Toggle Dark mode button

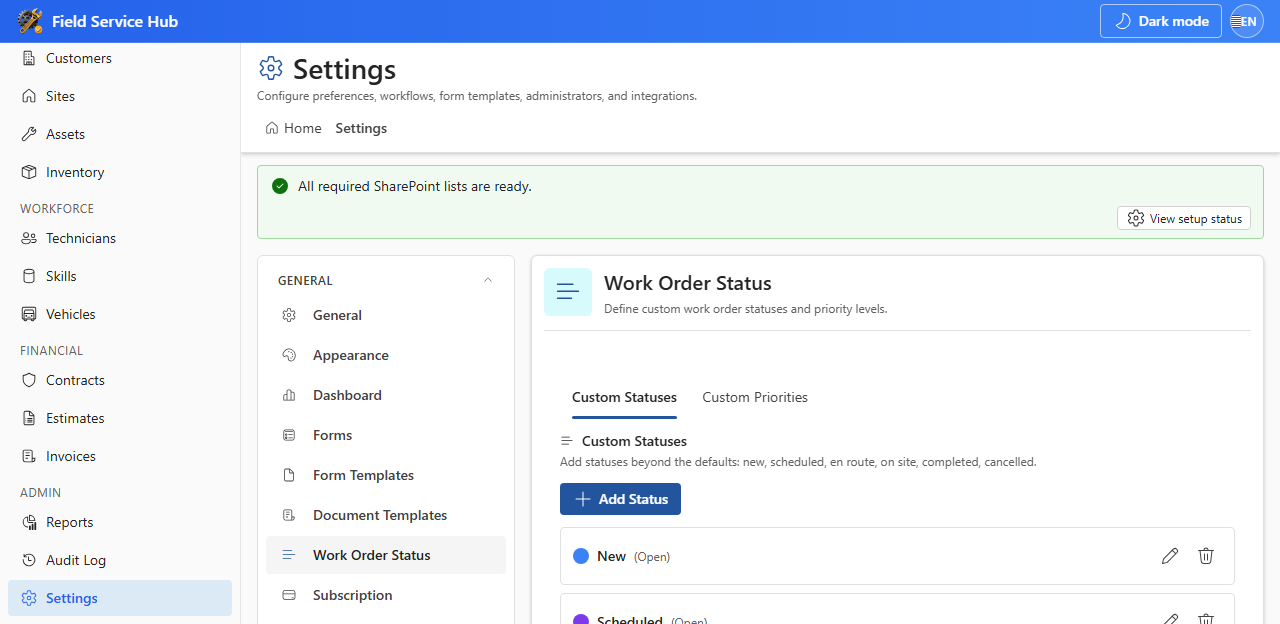1160,21
